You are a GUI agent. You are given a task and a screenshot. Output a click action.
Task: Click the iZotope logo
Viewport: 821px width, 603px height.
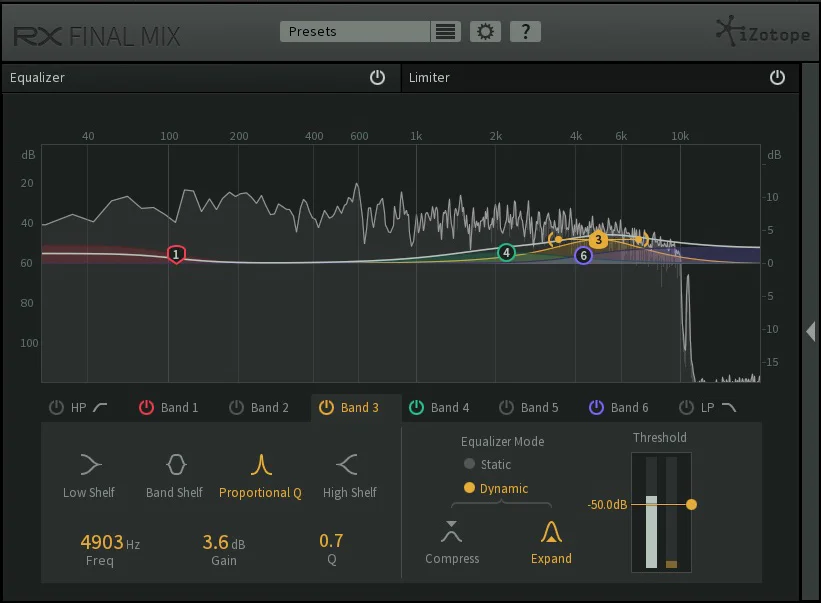click(x=763, y=32)
